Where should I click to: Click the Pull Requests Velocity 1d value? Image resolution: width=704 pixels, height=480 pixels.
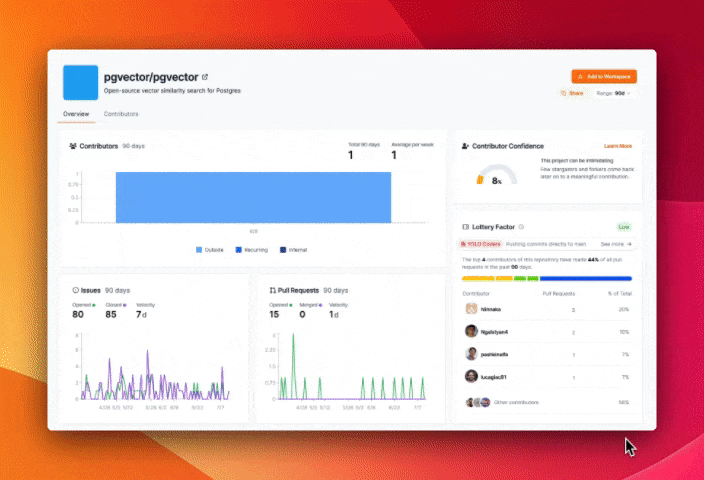point(333,314)
